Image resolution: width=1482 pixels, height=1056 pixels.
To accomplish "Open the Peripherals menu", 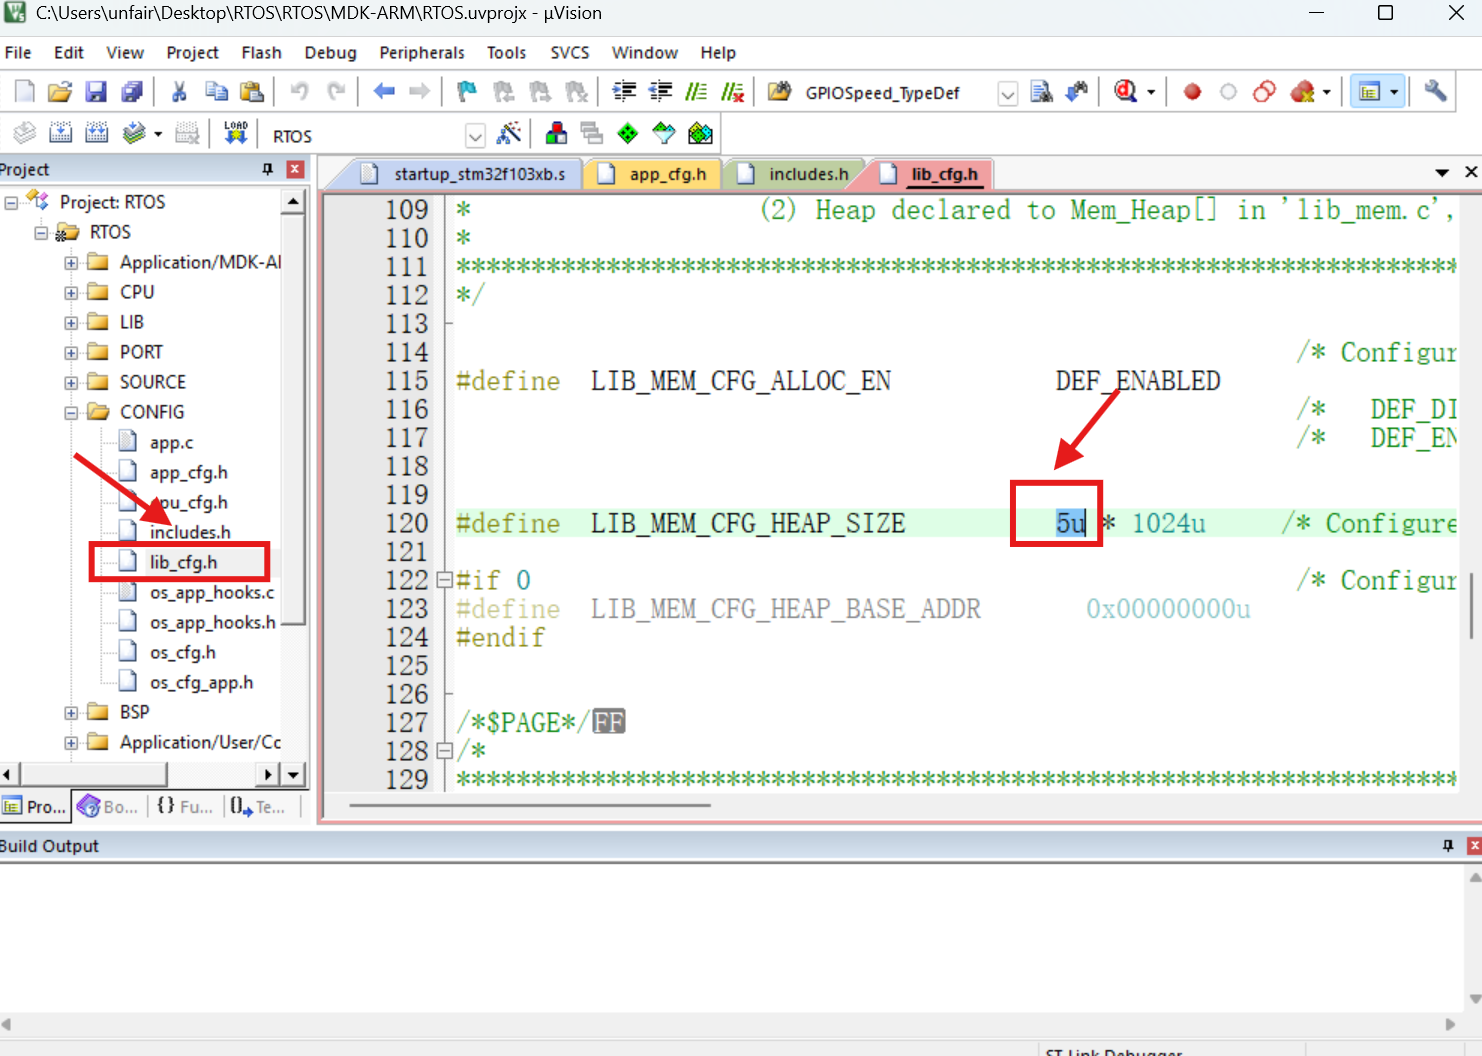I will click(422, 53).
